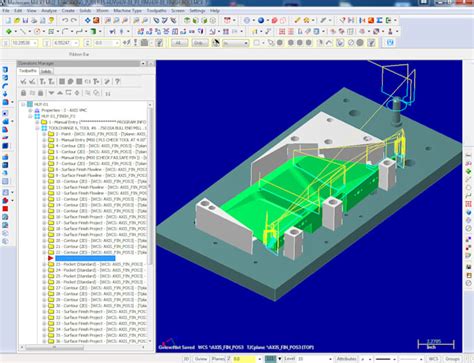Click the Backplot selected operations icon

pyautogui.click(x=62, y=81)
